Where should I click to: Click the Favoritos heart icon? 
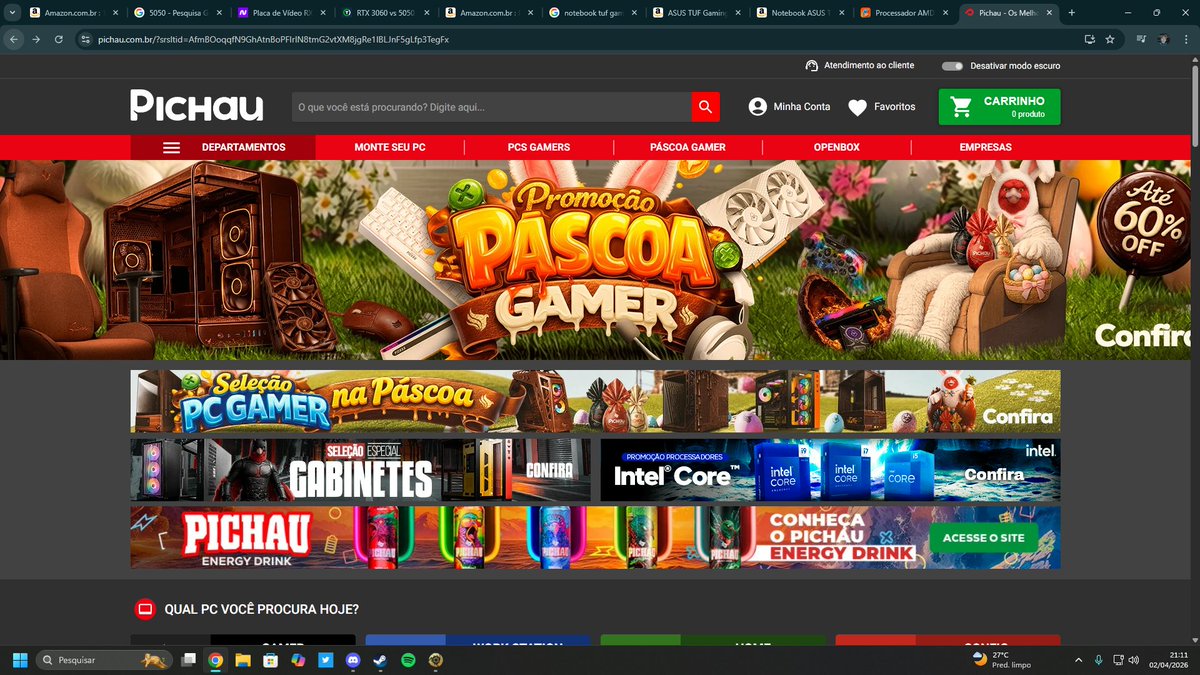pos(857,107)
